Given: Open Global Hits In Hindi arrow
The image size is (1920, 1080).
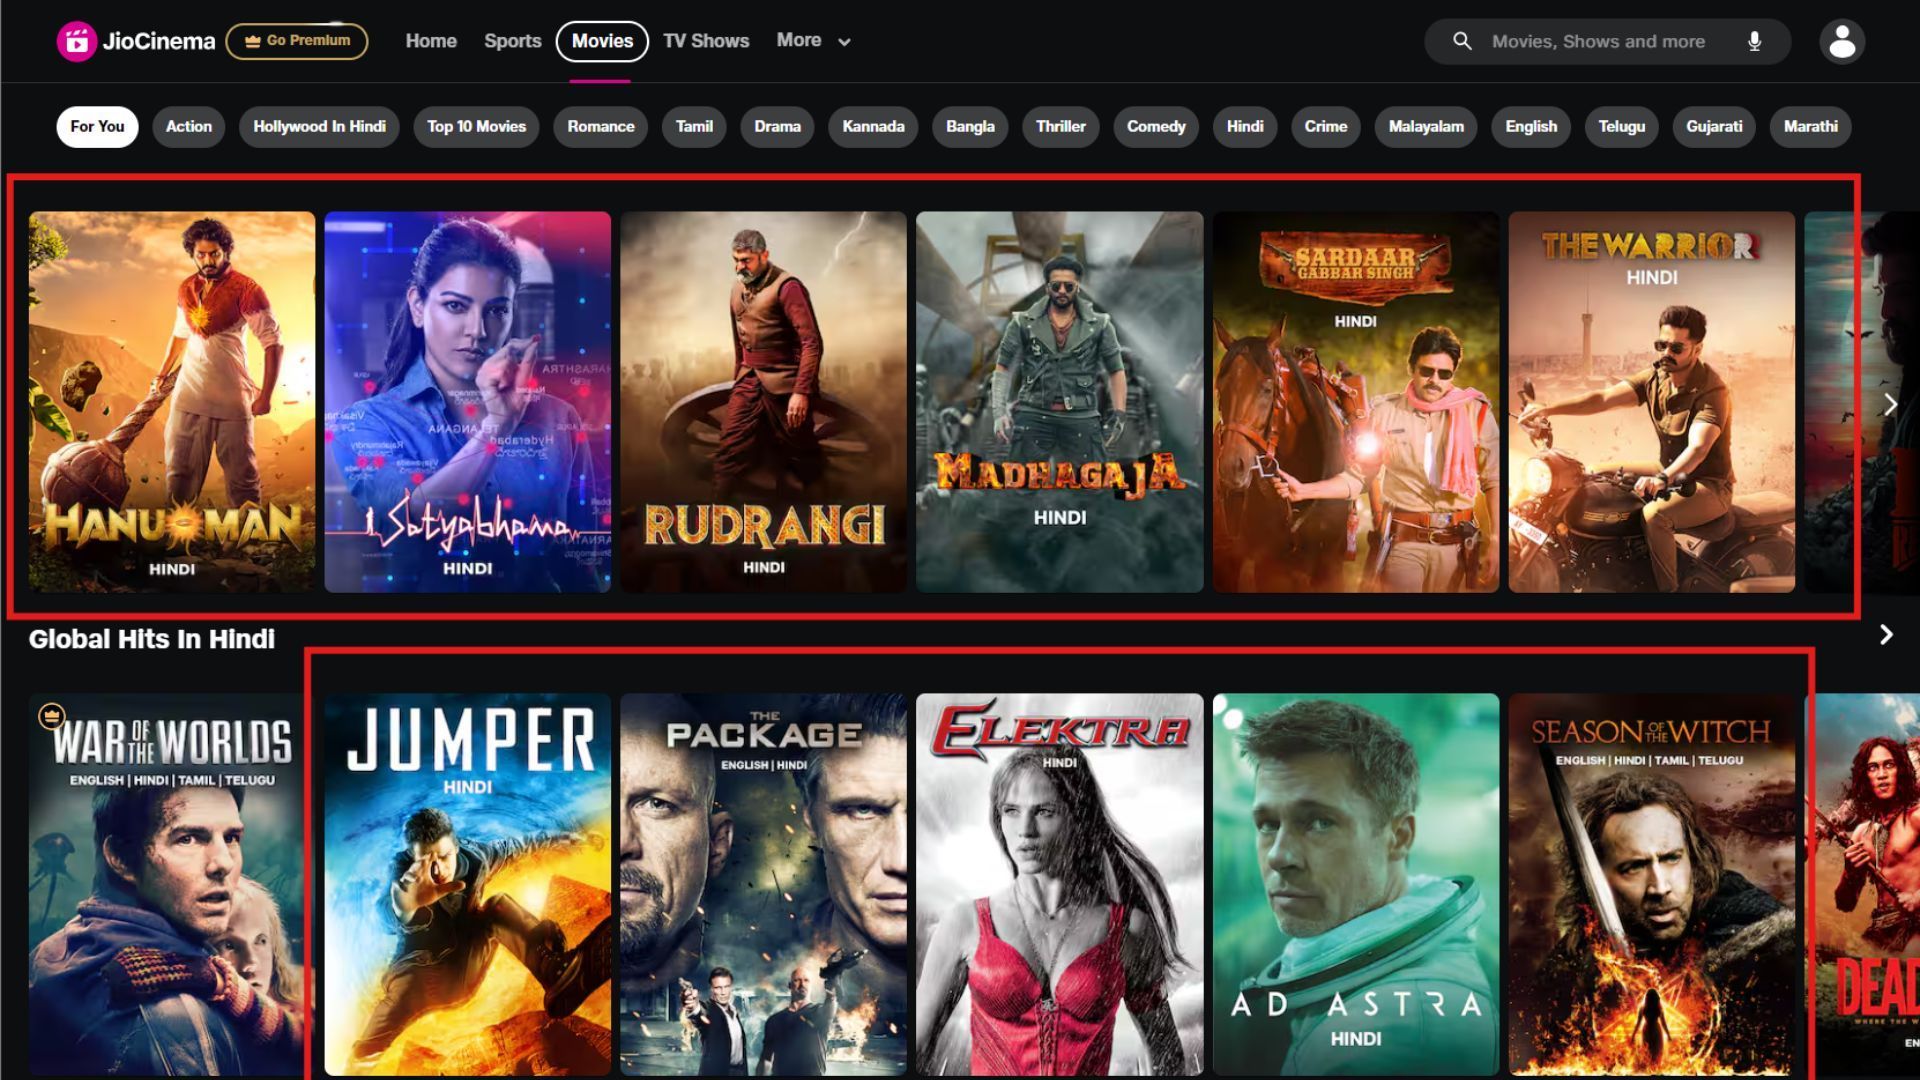Looking at the screenshot, I should [1886, 635].
